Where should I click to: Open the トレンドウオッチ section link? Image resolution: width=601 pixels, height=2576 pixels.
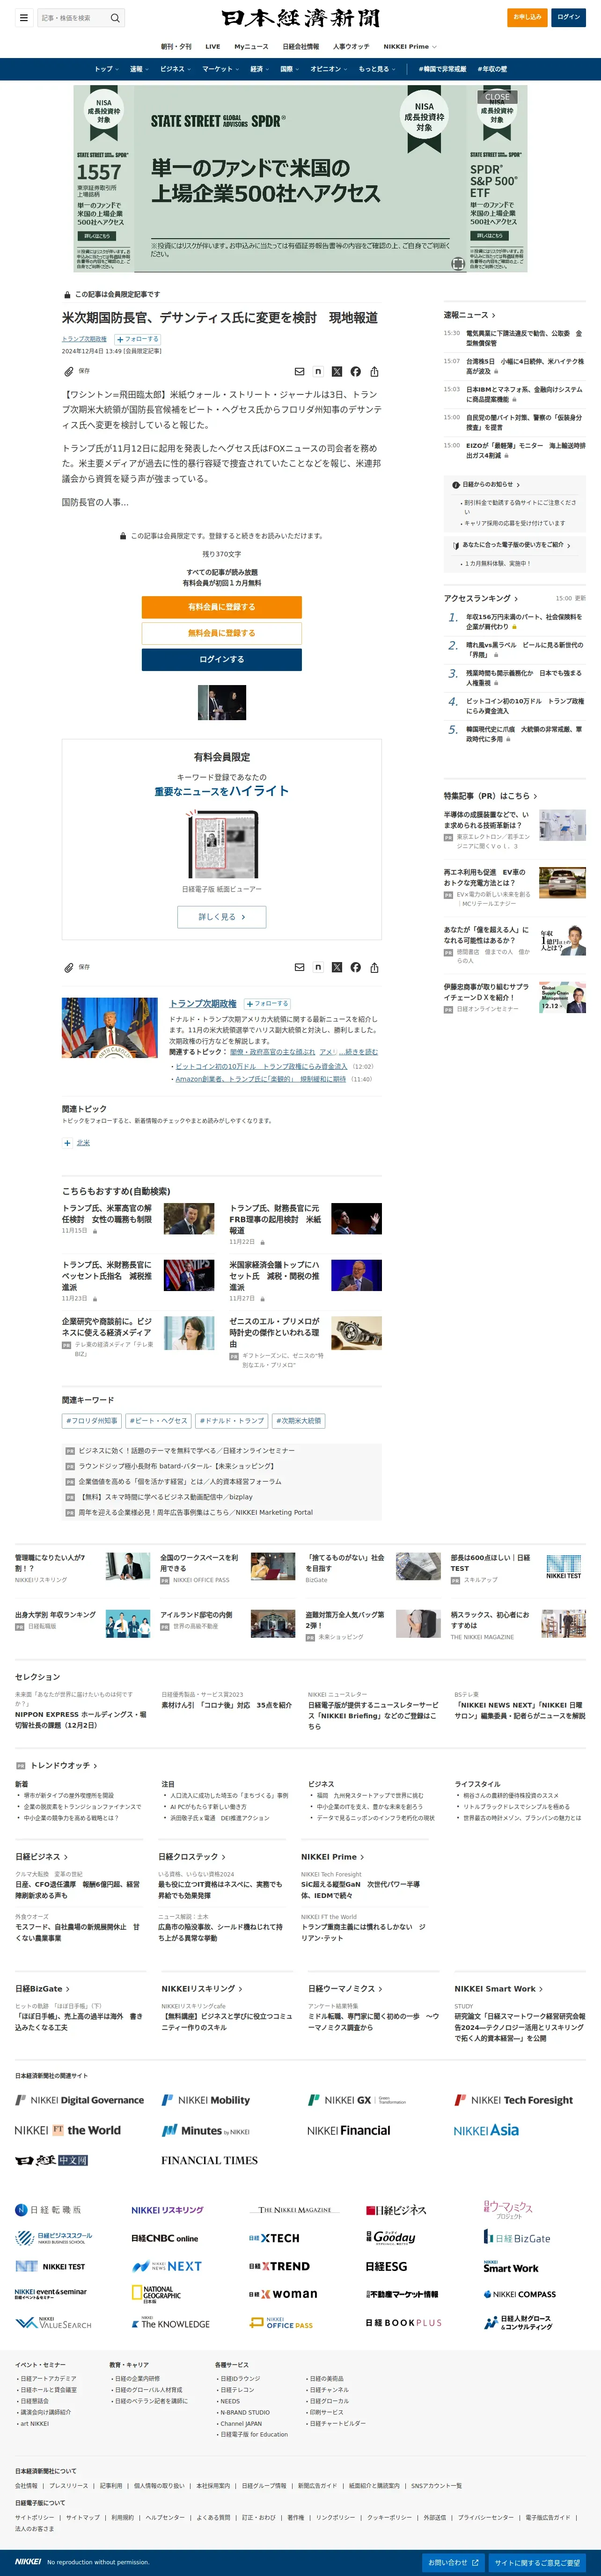[63, 1766]
